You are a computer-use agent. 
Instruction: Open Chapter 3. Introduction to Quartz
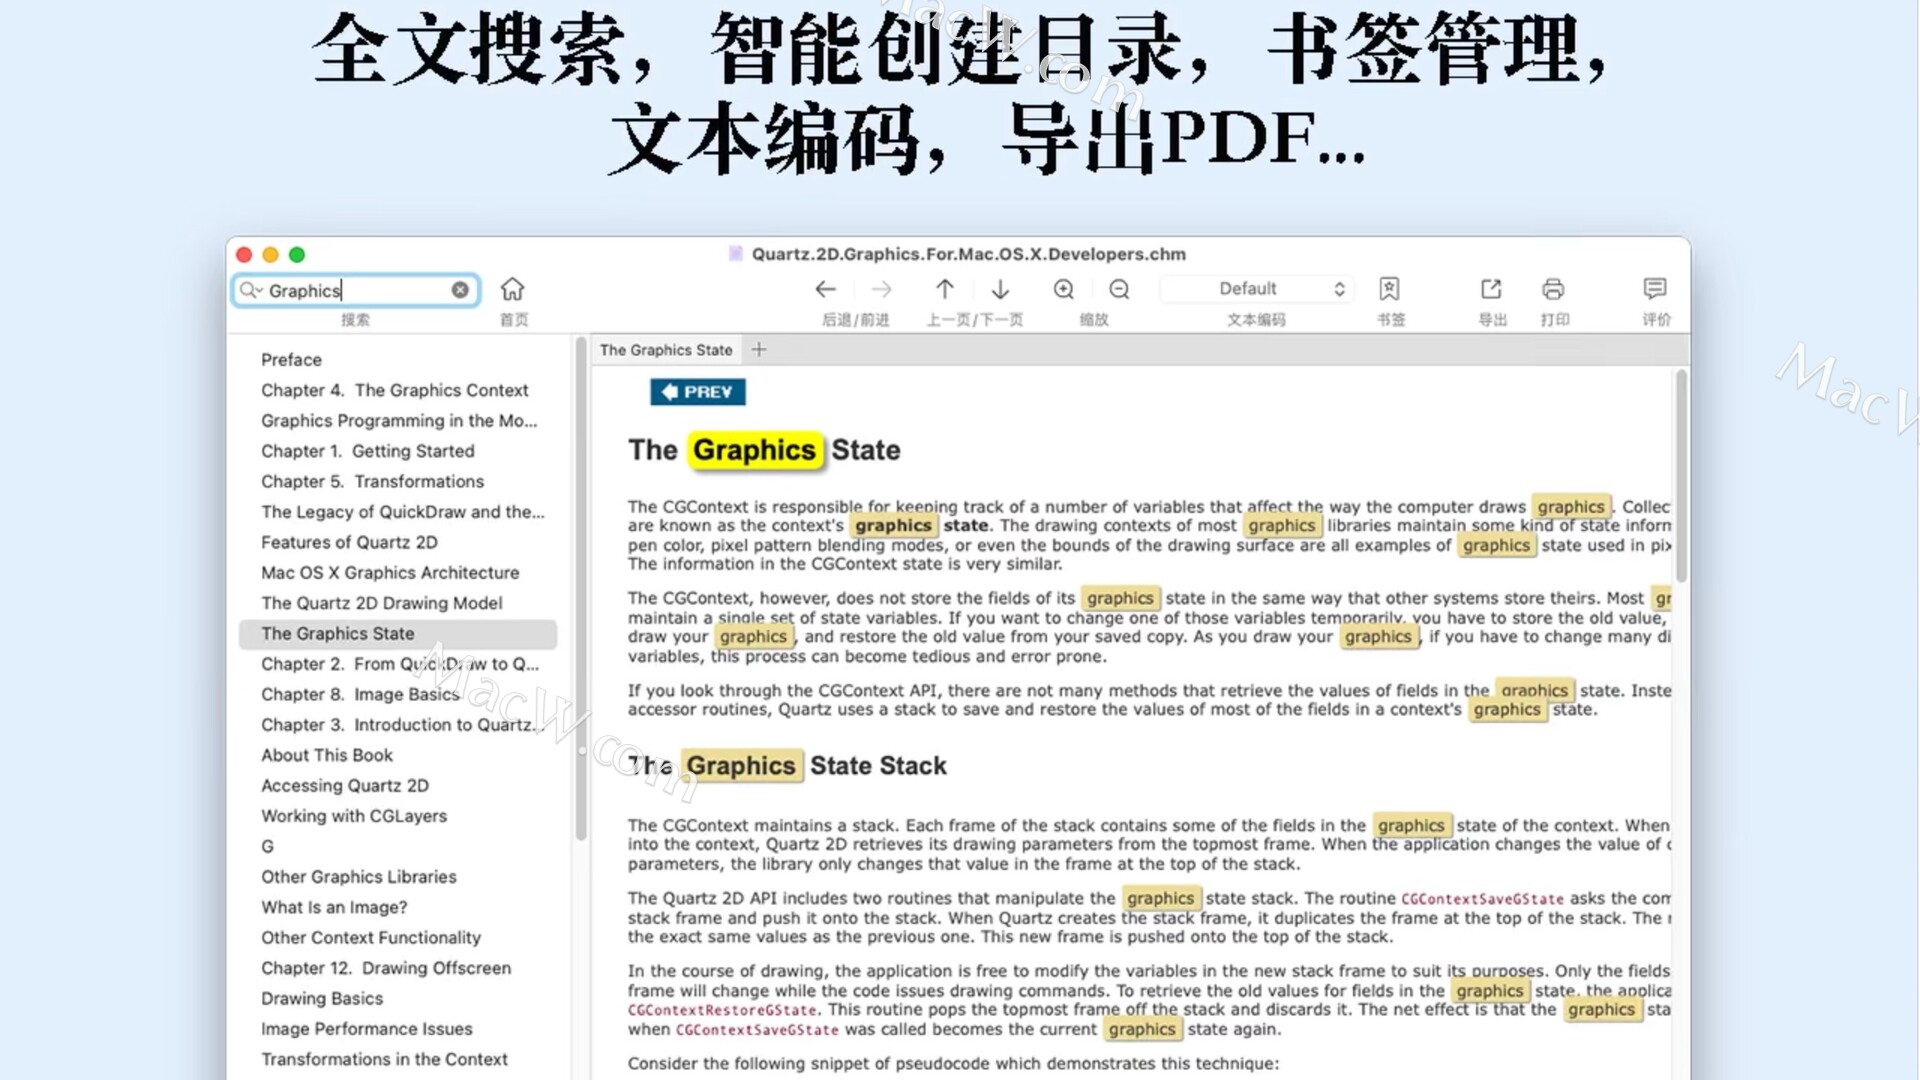(x=400, y=725)
